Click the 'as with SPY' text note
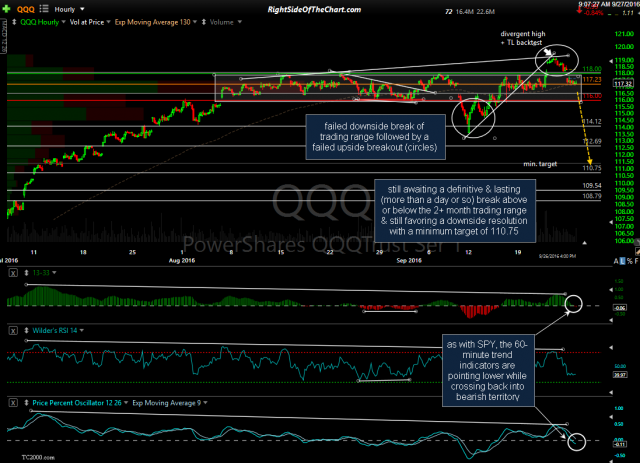Viewport: 640px width, 463px height. coord(488,370)
